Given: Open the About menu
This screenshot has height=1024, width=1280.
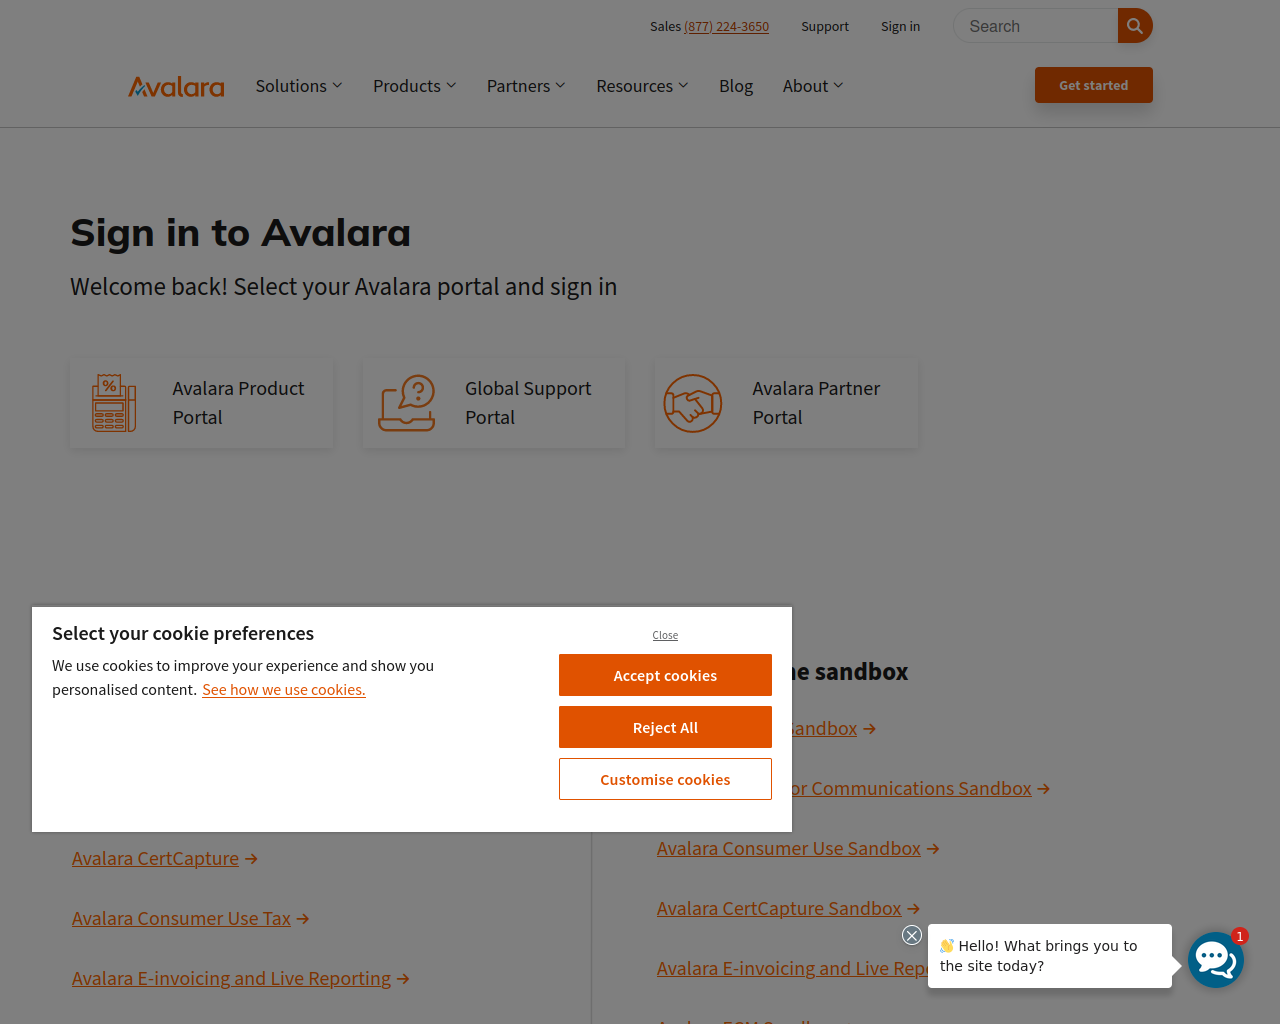Looking at the screenshot, I should (813, 86).
